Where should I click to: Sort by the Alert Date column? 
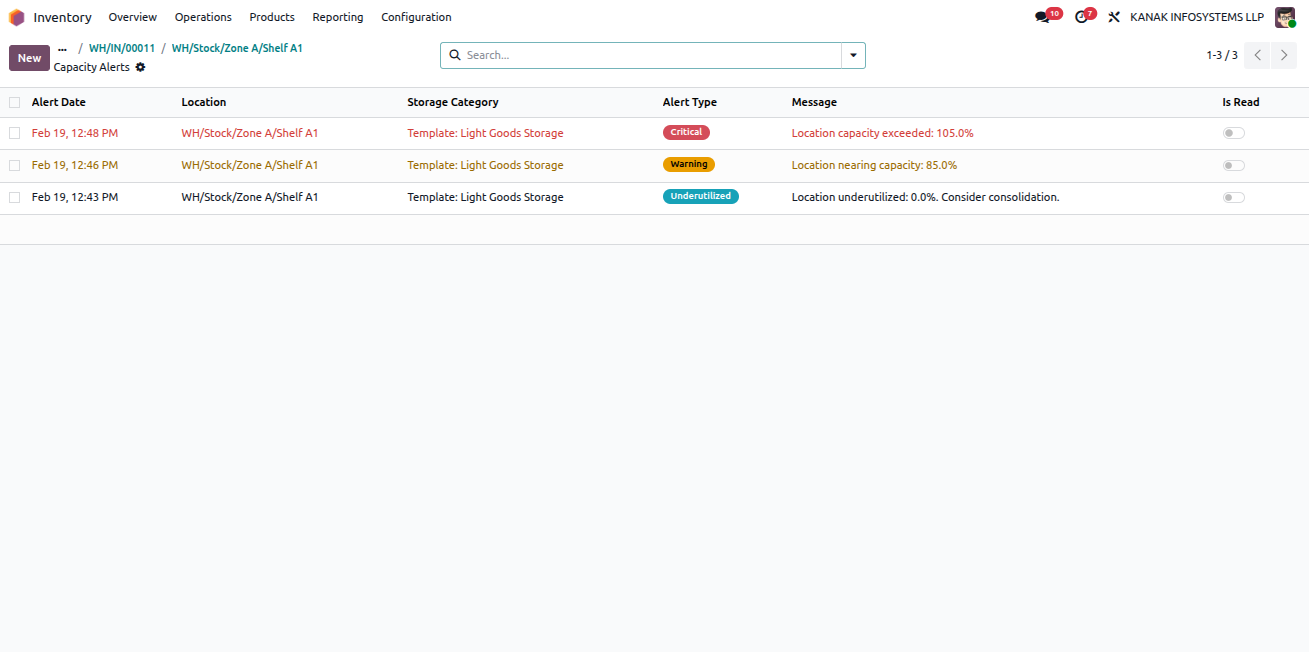(x=59, y=102)
